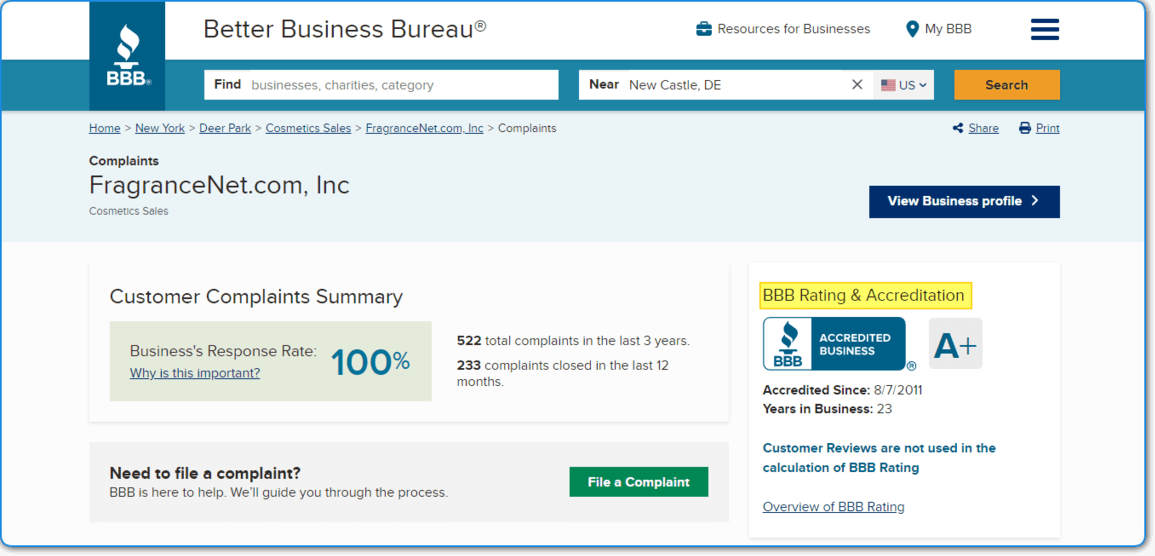Click the A+ rating badge
Screen dimensions: 1155x556
tap(955, 344)
